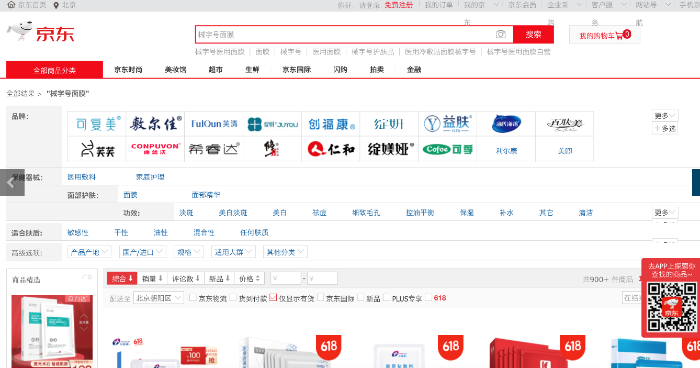Uncheck the 仅显示有货 checkbox

click(x=273, y=297)
